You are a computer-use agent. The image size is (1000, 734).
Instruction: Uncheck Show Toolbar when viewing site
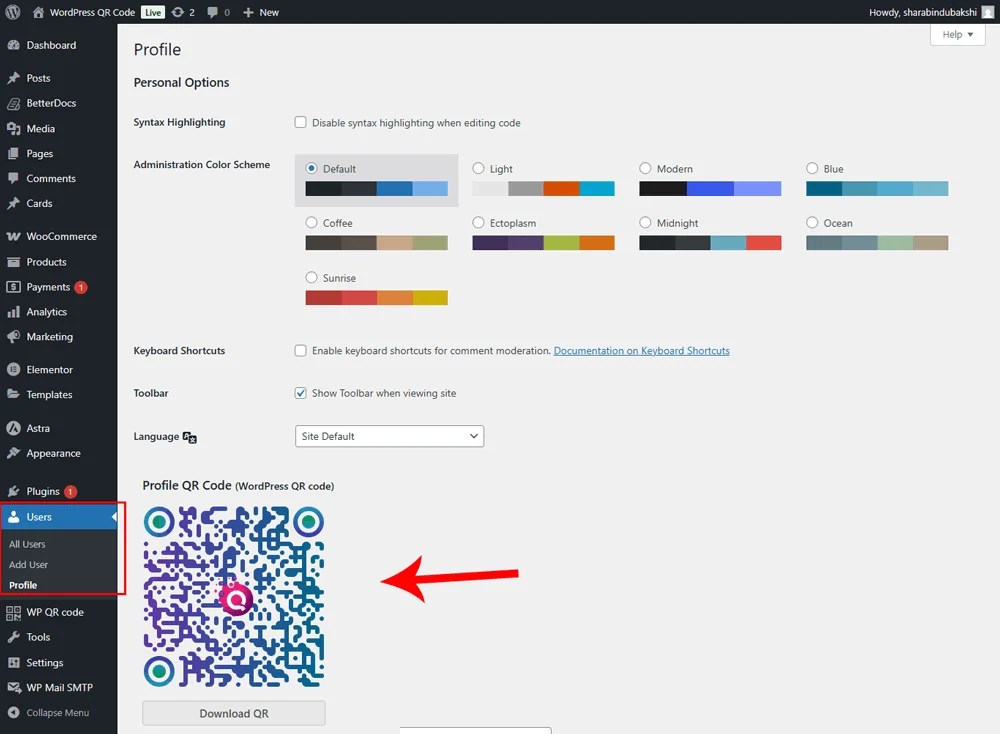300,393
